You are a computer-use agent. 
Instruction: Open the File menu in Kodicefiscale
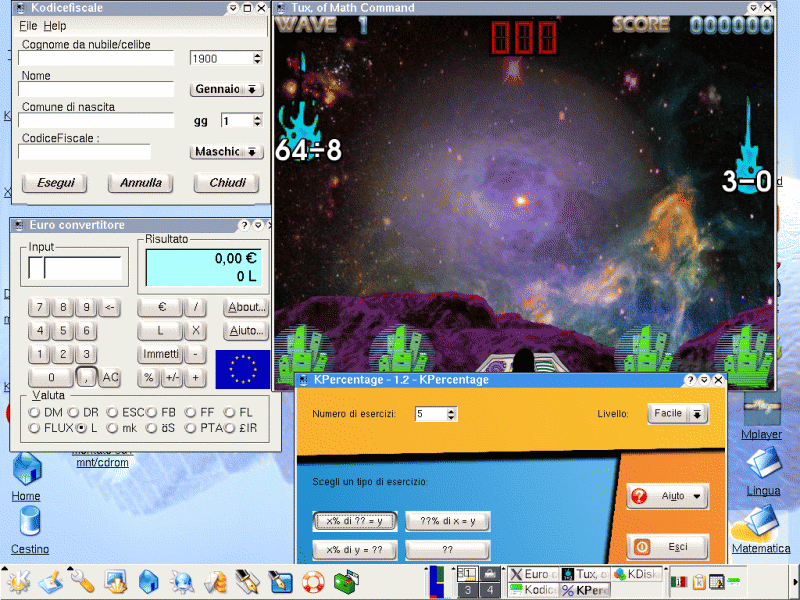(x=28, y=26)
